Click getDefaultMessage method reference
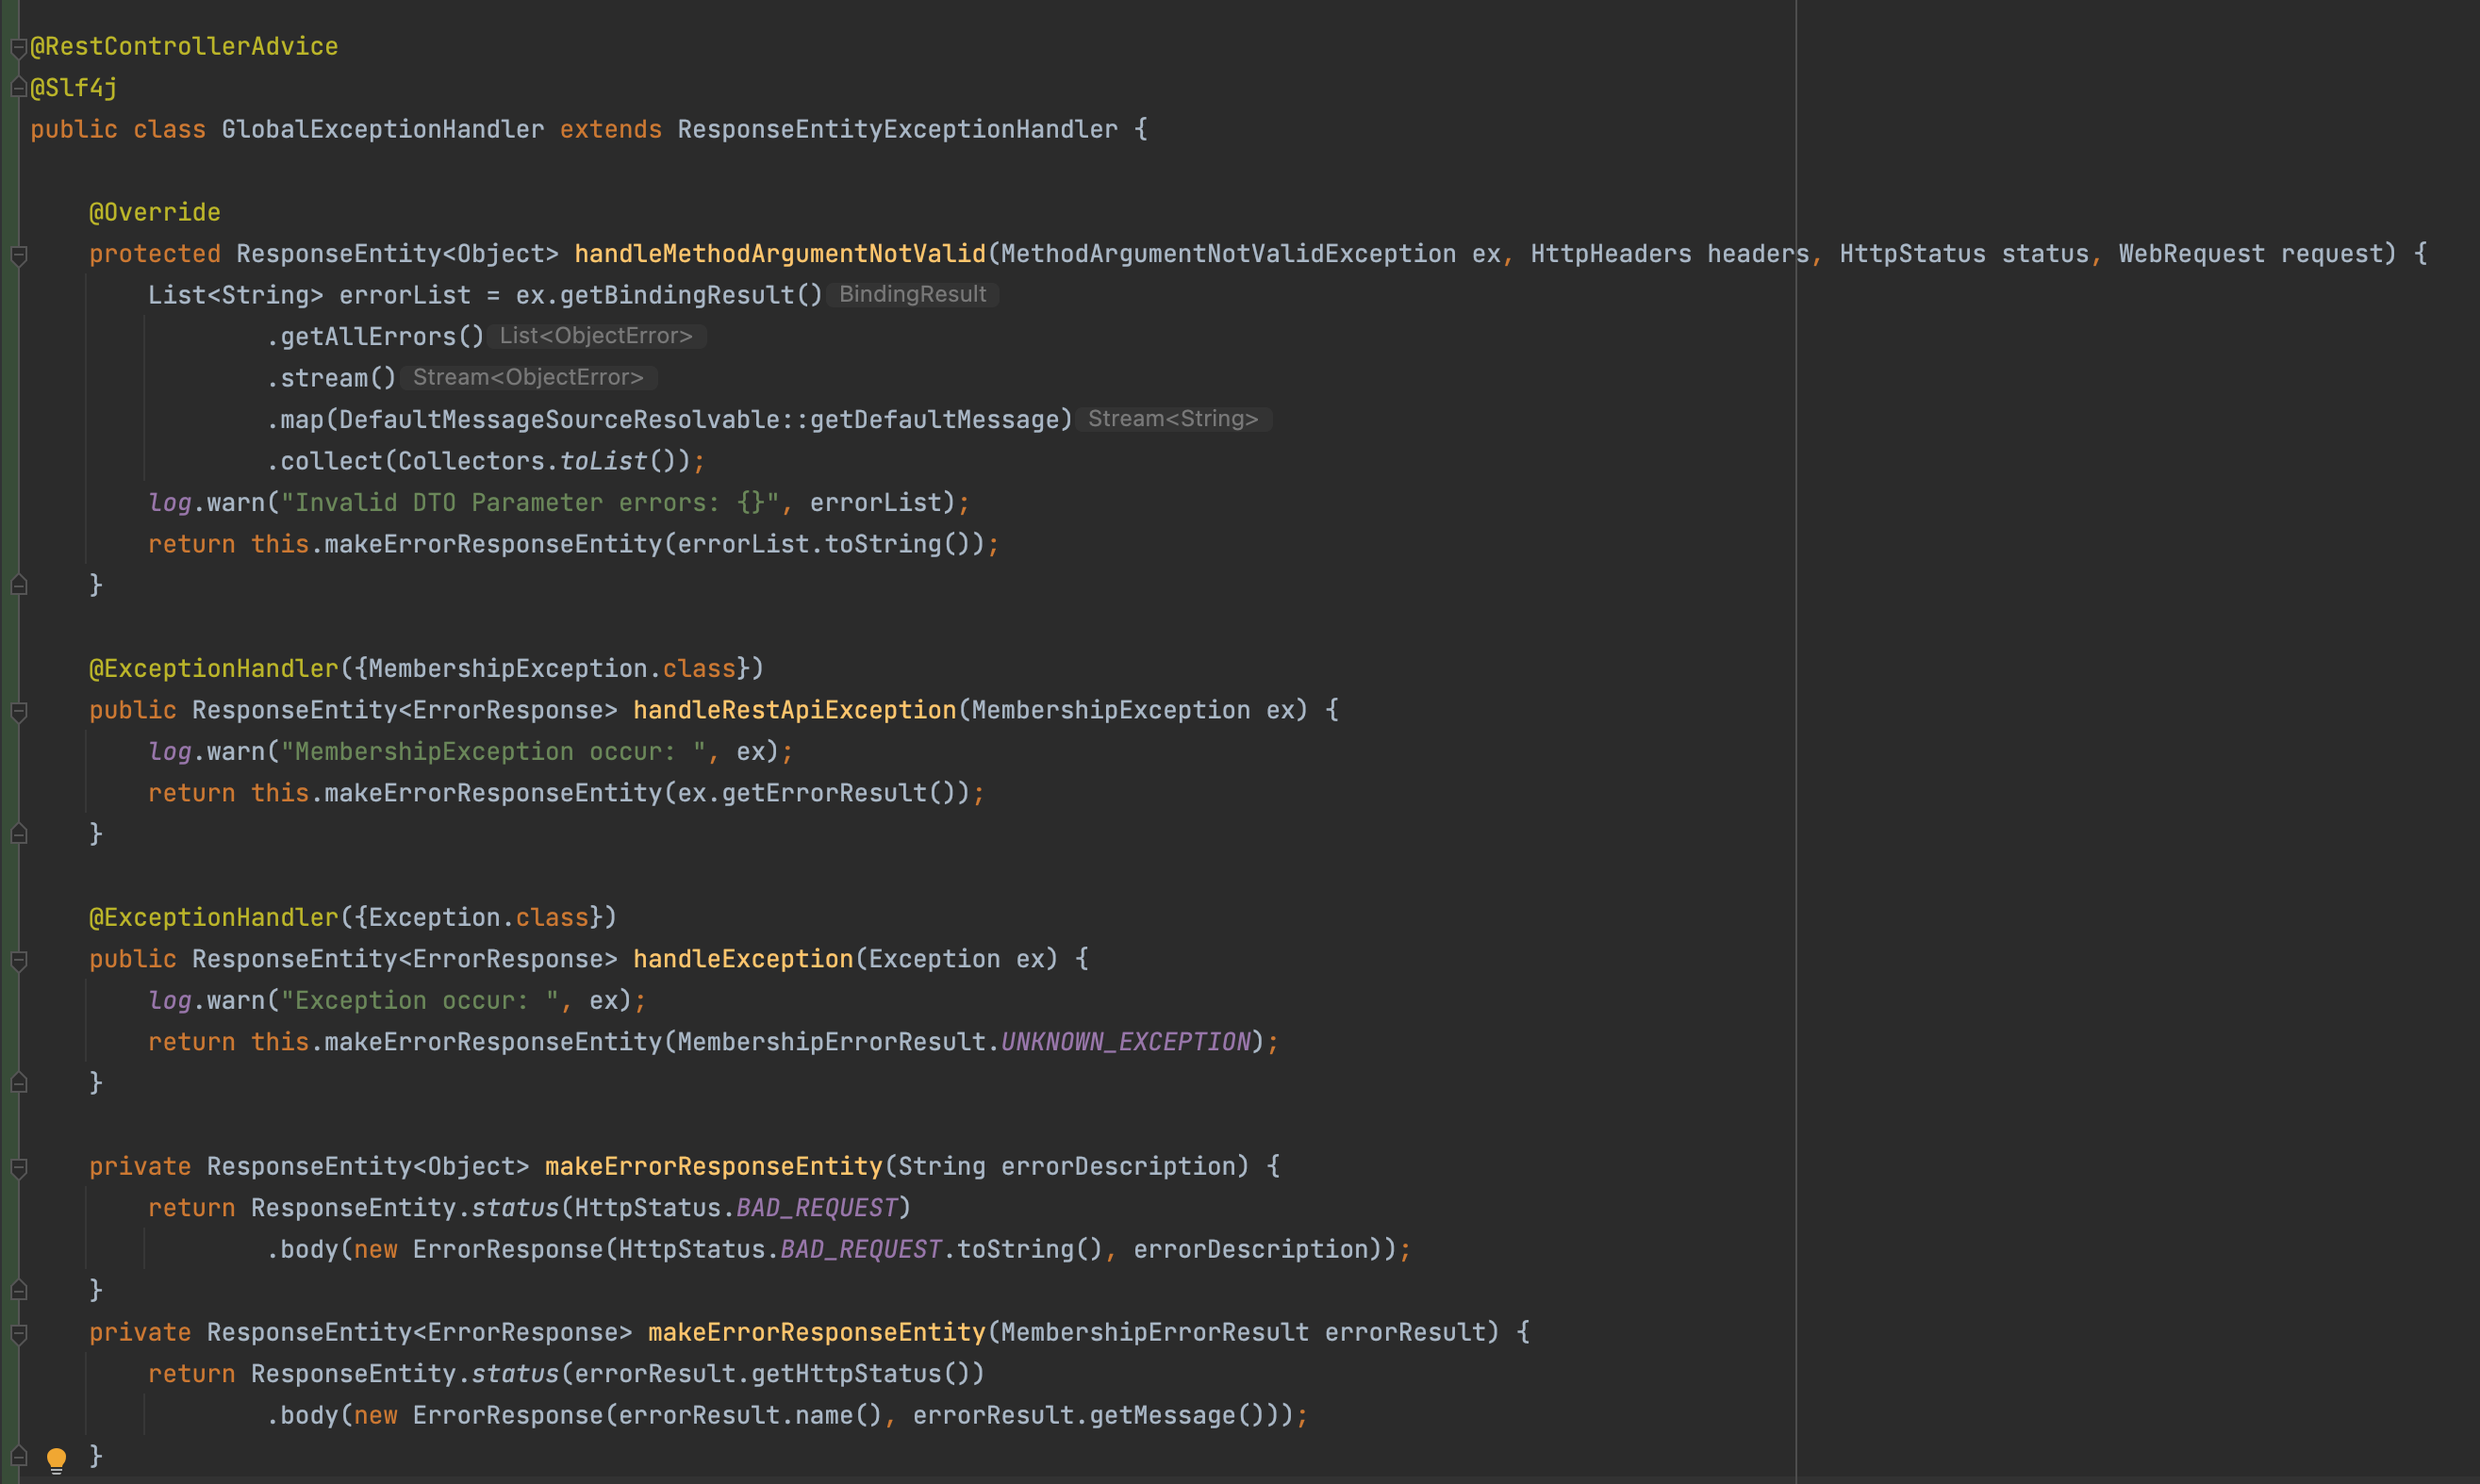Image resolution: width=2480 pixels, height=1484 pixels. point(934,420)
